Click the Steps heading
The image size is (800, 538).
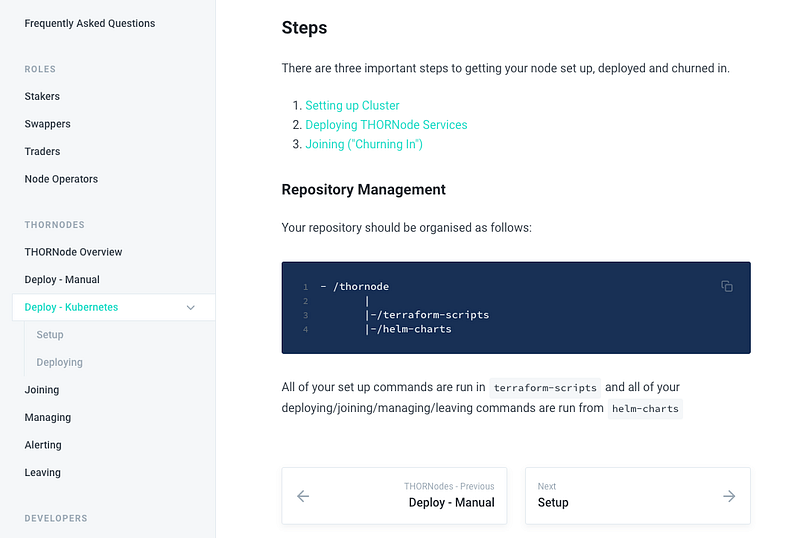(304, 28)
